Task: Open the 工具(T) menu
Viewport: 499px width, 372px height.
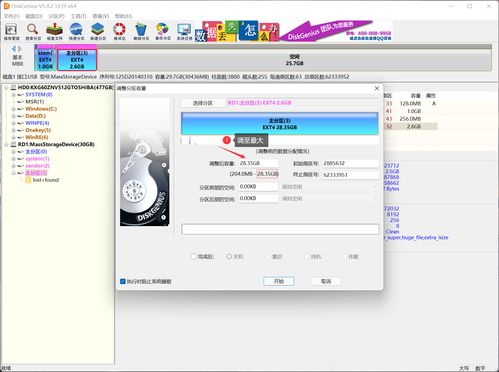Action: (x=79, y=16)
